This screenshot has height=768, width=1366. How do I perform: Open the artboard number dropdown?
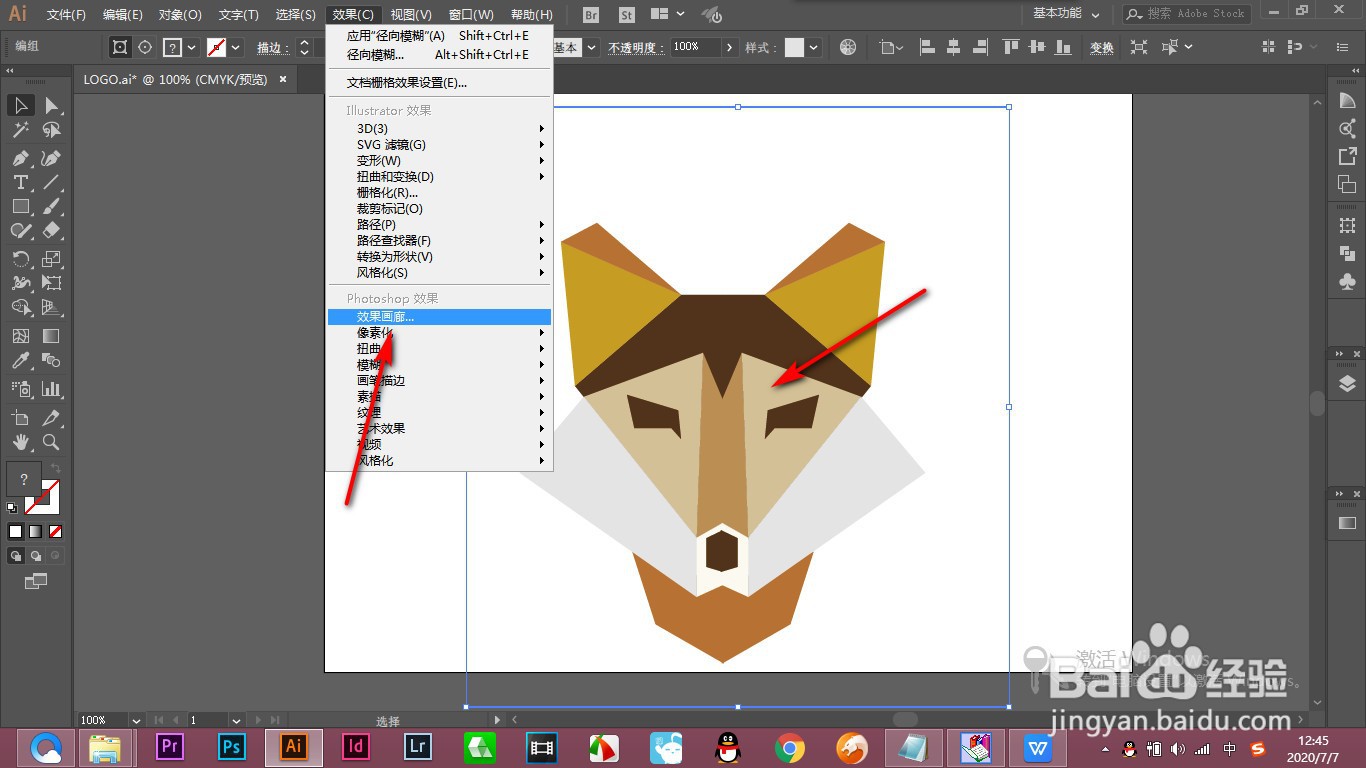click(237, 720)
